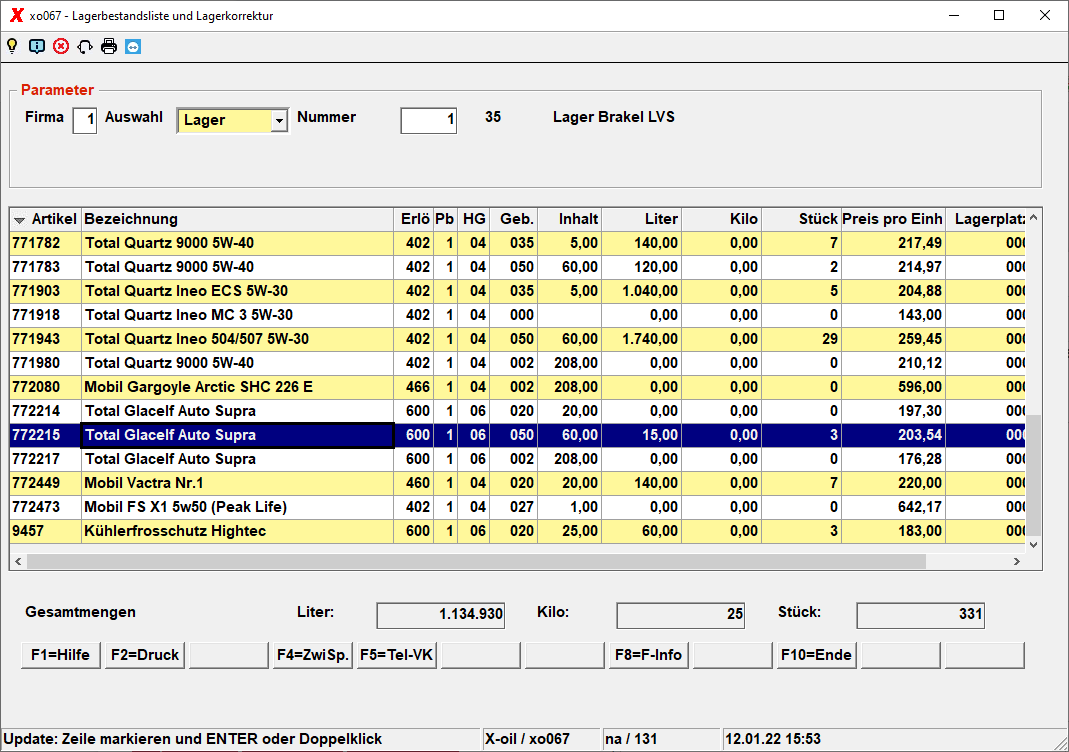Screen dimensions: 1069x752
Task: Click the up arrow of the table's vertical scrollbar
Action: pyautogui.click(x=1034, y=217)
